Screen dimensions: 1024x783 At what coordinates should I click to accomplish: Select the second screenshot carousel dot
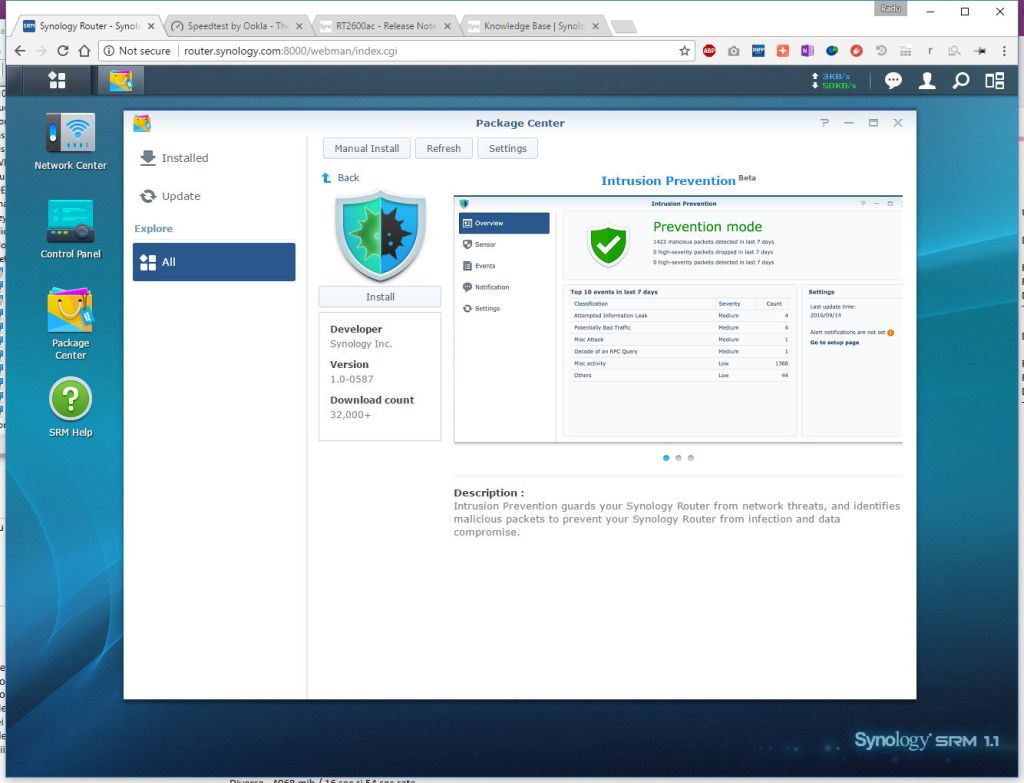point(678,458)
